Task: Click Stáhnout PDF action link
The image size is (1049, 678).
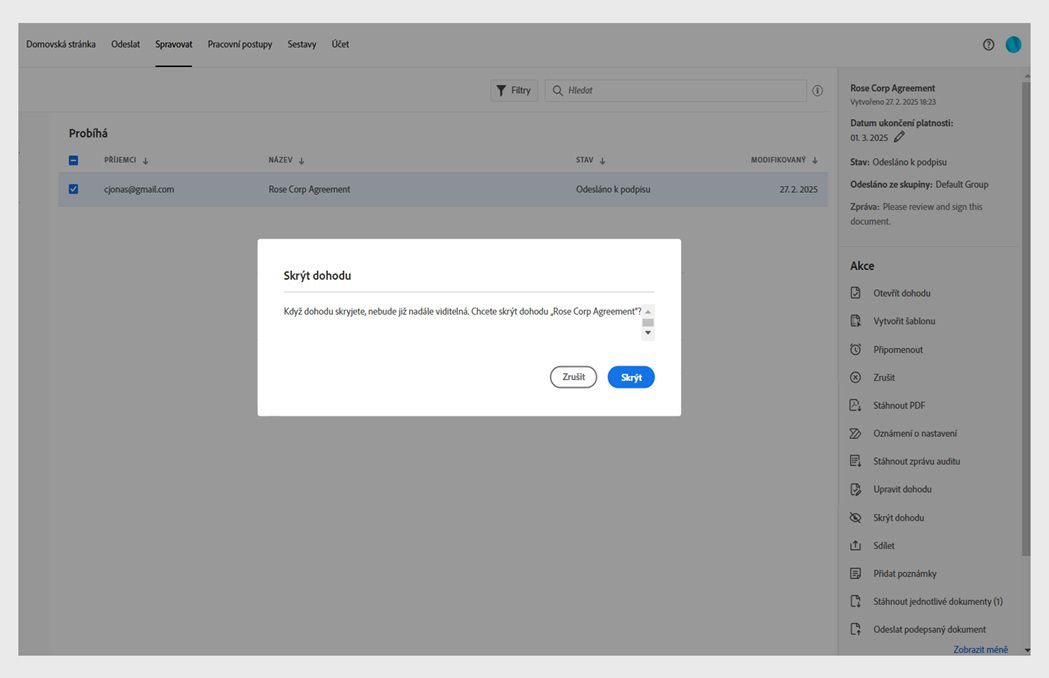Action: pos(899,406)
